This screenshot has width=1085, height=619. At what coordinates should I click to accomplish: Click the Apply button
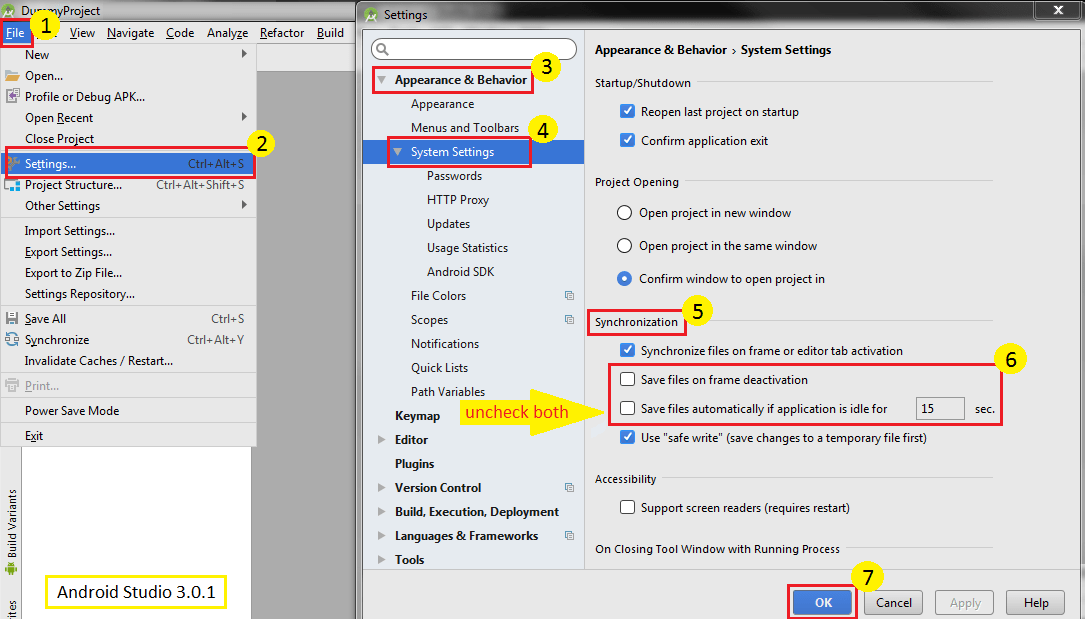coord(965,602)
